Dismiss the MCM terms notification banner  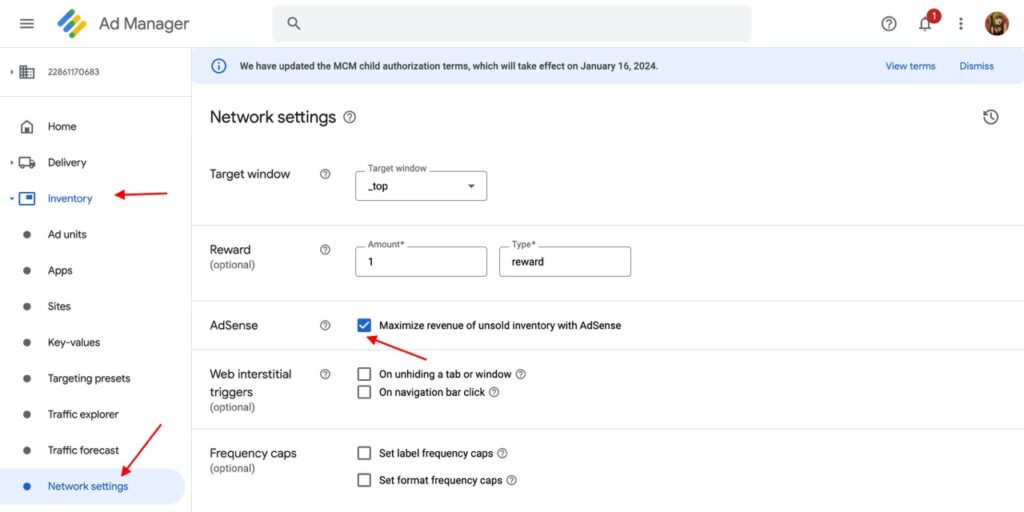(x=976, y=66)
